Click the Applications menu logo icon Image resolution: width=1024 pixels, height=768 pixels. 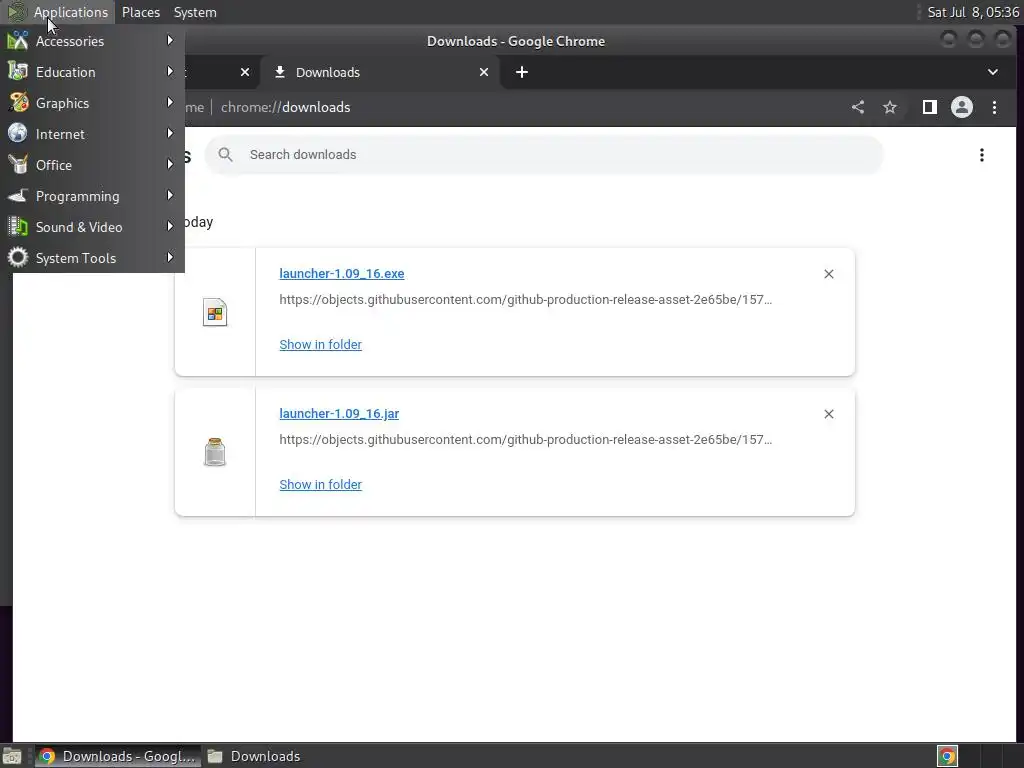tap(16, 12)
